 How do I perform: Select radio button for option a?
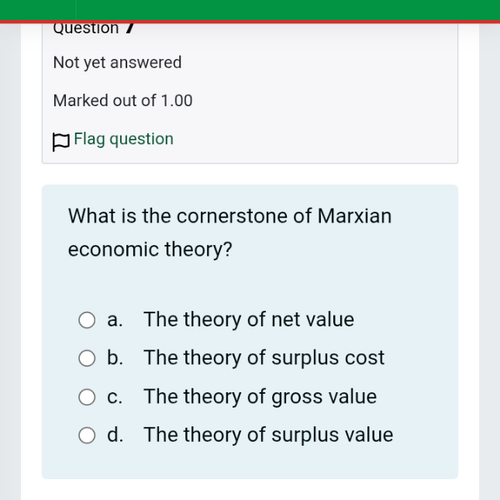click(87, 320)
